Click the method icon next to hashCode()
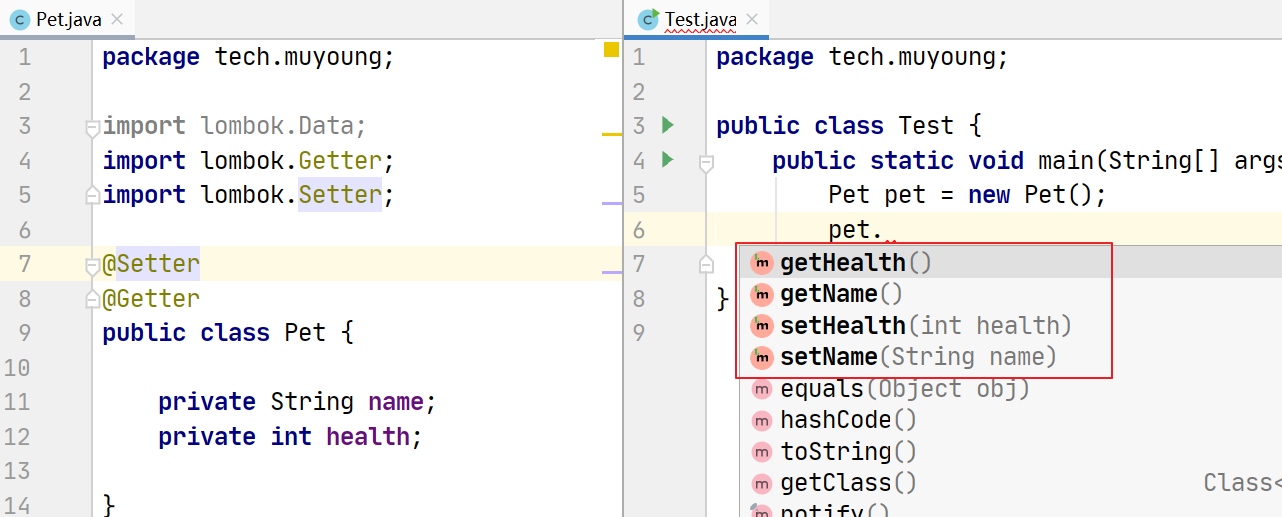Image resolution: width=1282 pixels, height=517 pixels. tap(762, 420)
